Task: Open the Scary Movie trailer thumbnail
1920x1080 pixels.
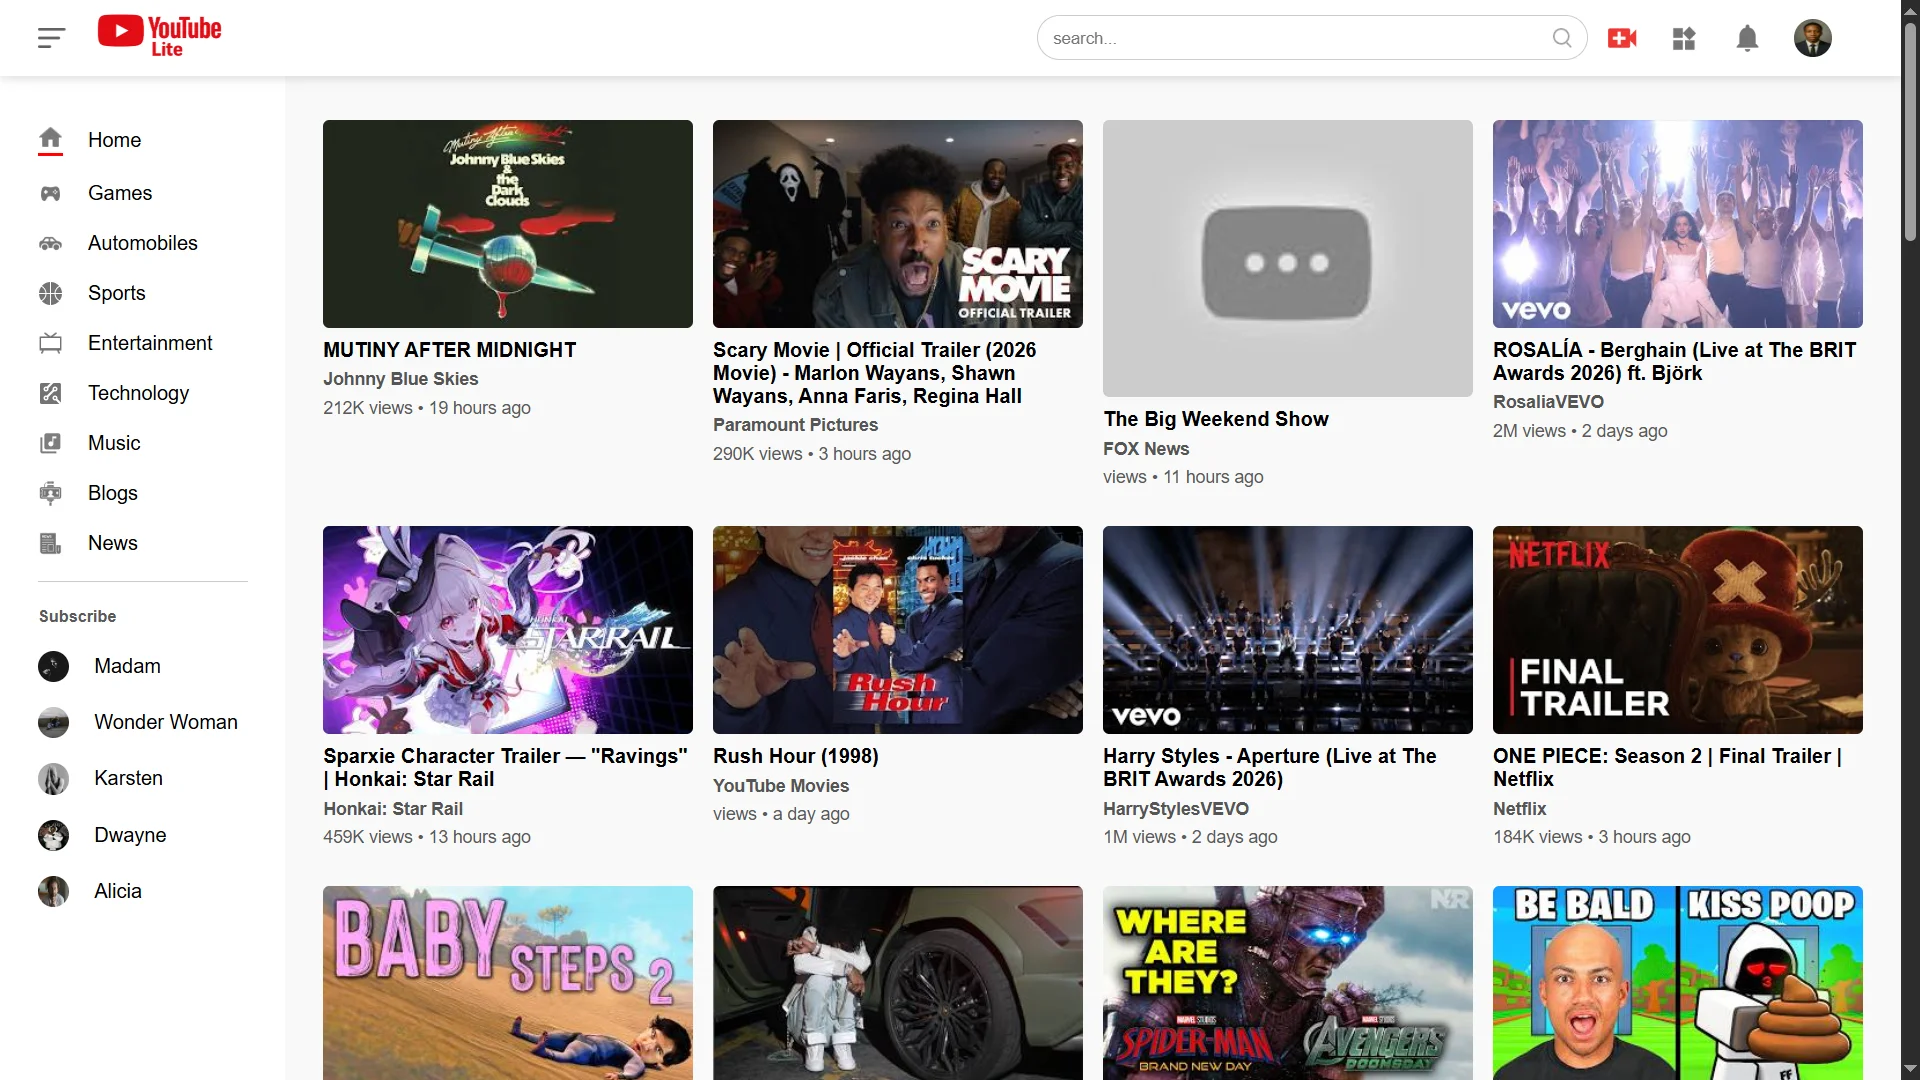Action: [897, 224]
